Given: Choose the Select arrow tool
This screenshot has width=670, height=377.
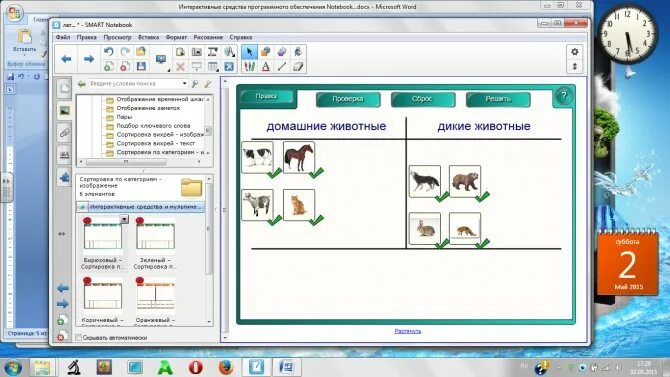Looking at the screenshot, I should 249,52.
